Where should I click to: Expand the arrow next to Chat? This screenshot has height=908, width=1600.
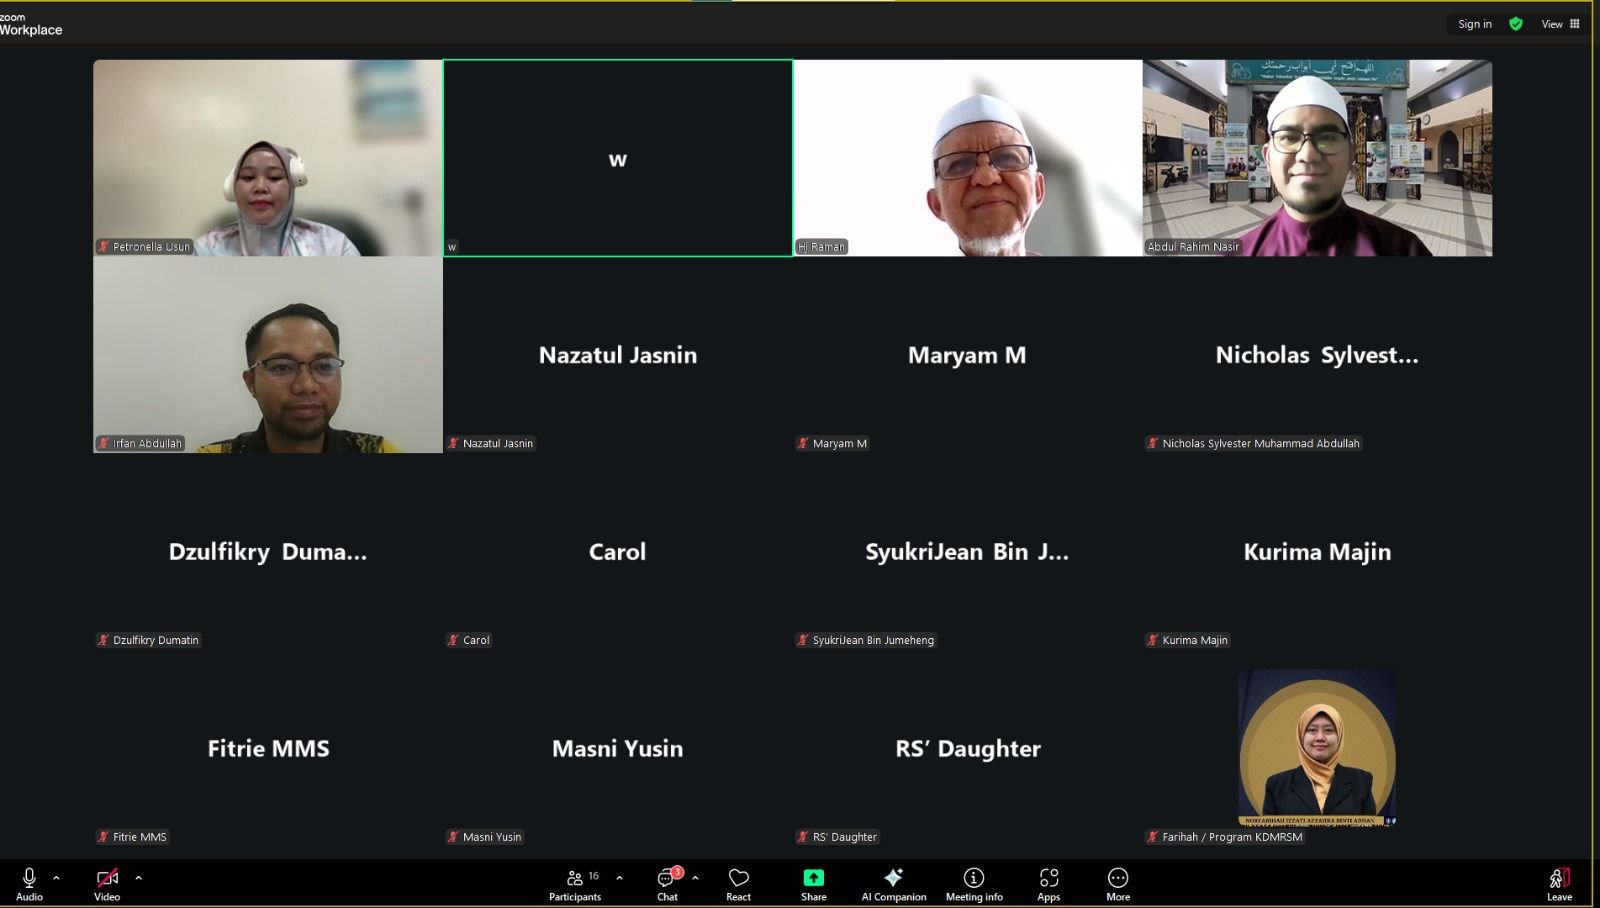[695, 878]
